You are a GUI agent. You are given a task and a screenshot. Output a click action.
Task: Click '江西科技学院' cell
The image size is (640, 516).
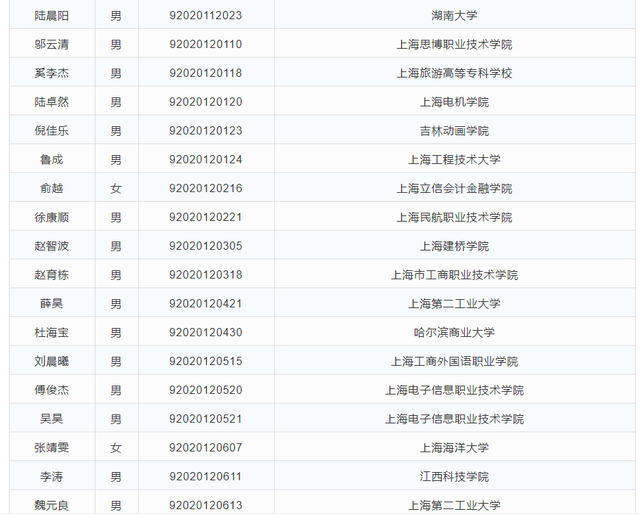coord(454,476)
